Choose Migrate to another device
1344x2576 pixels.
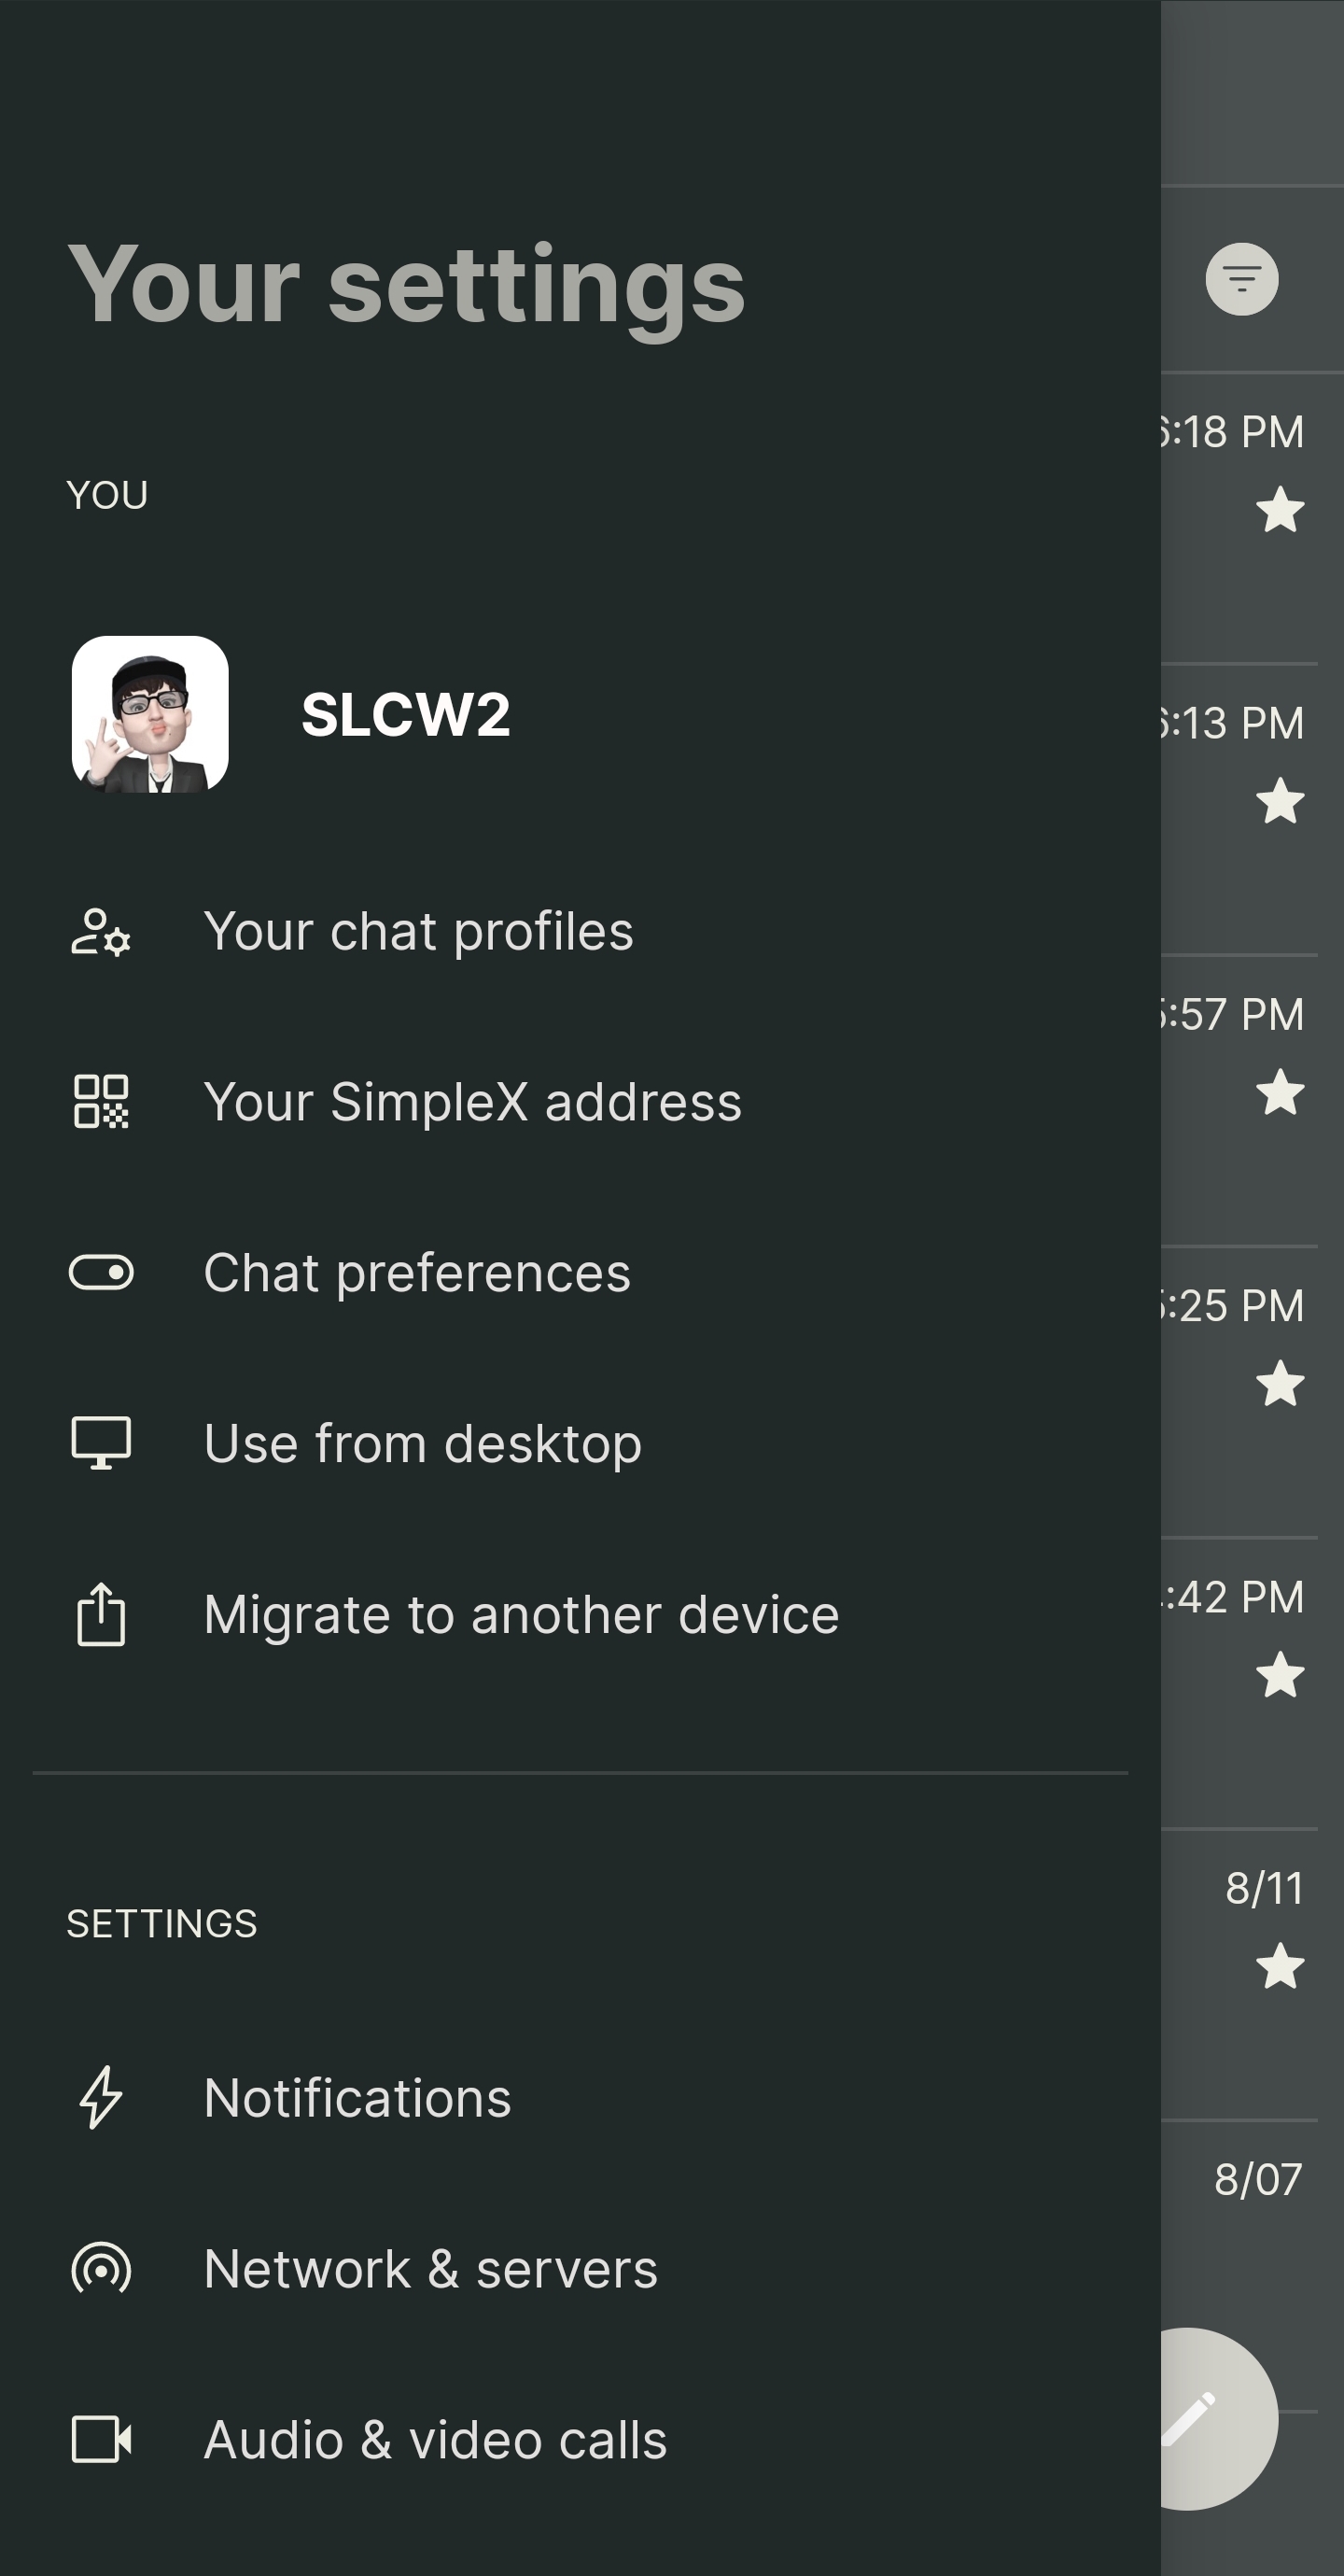[x=521, y=1614]
